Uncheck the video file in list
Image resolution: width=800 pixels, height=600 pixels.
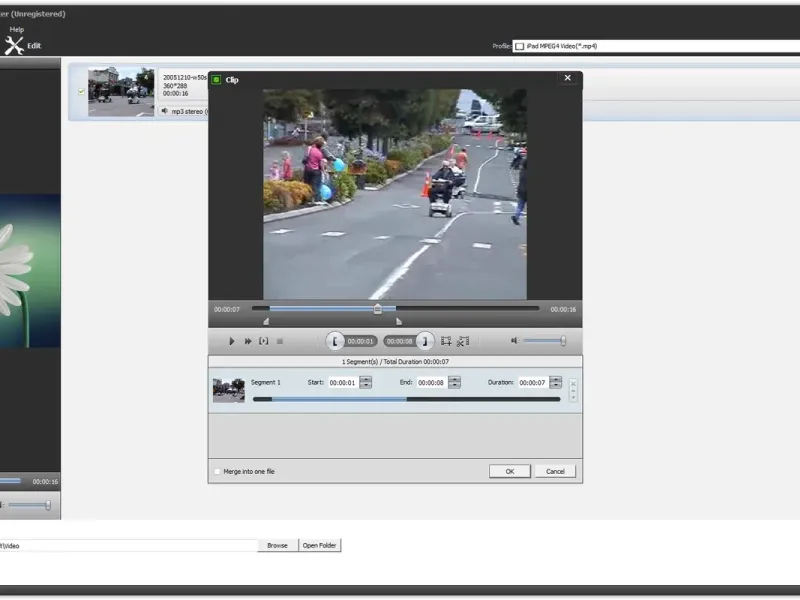[x=81, y=92]
